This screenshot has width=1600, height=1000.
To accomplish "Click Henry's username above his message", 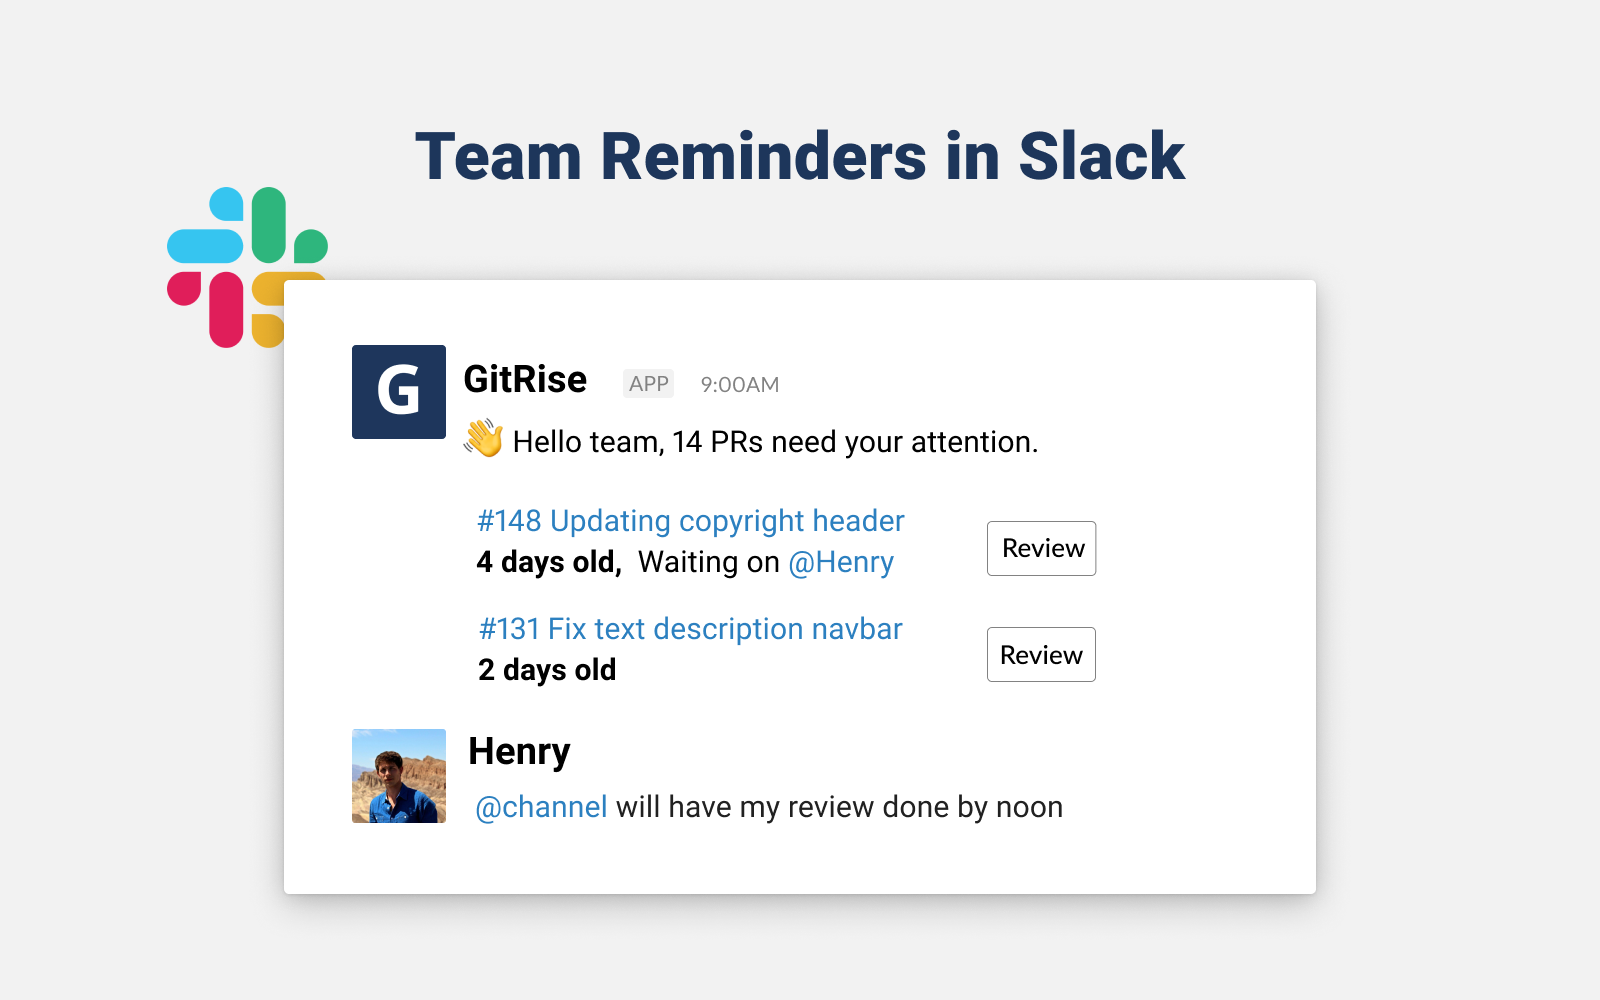I will click(519, 751).
